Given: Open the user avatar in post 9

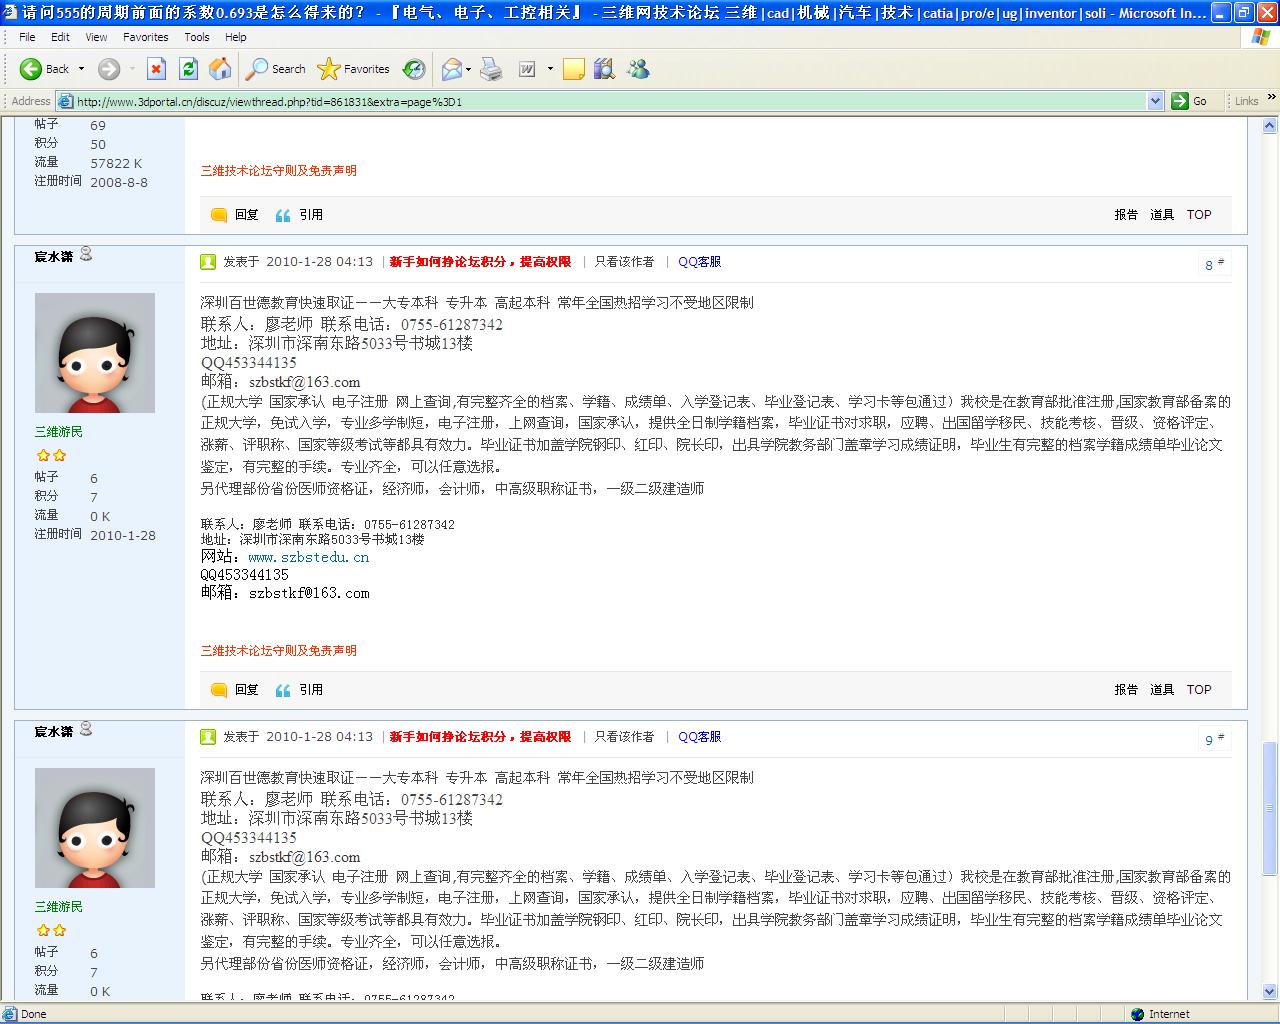Looking at the screenshot, I should tap(95, 828).
